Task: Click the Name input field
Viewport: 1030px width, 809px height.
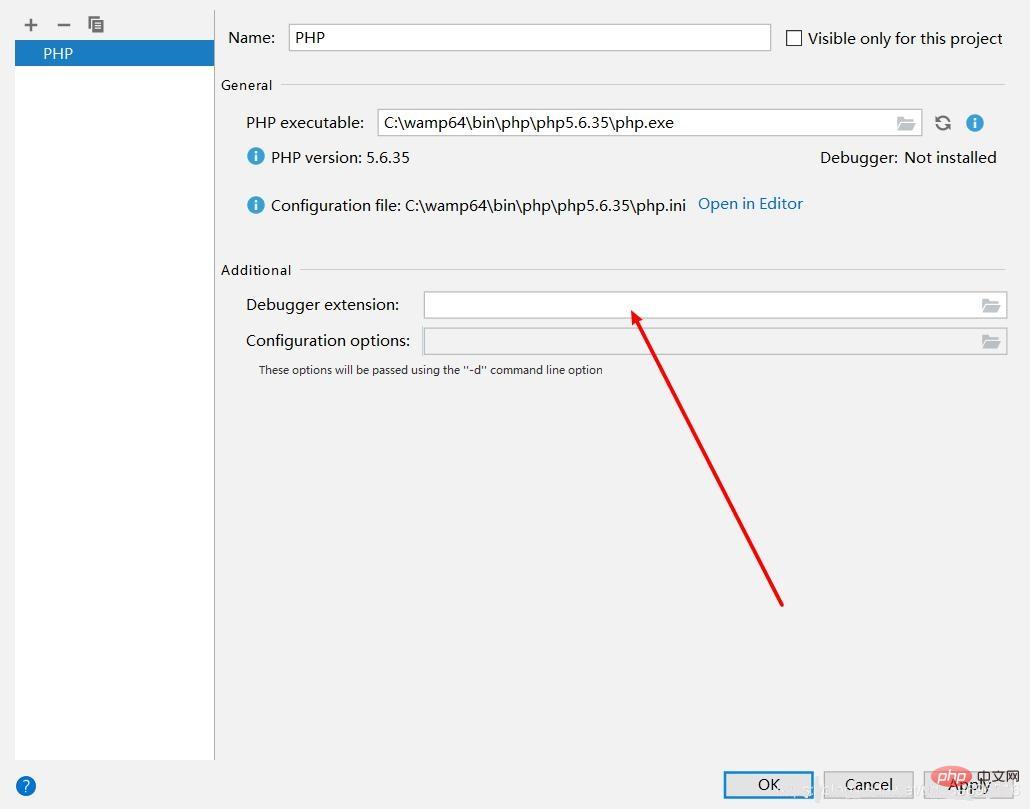Action: pyautogui.click(x=529, y=37)
